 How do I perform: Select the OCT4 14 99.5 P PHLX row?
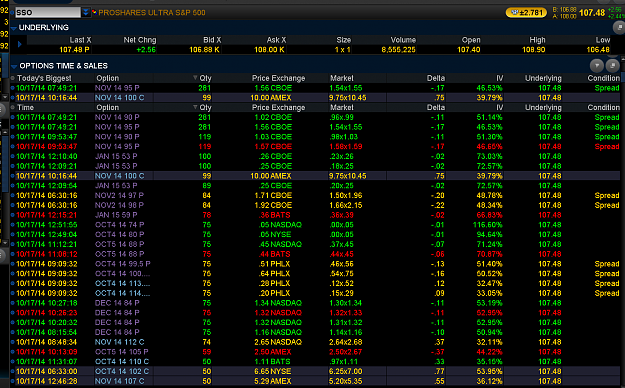(317, 264)
